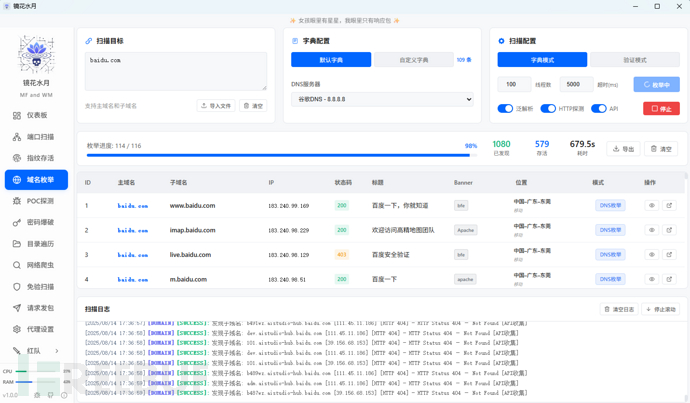Click 清空 next to the 导出 button

tap(661, 149)
